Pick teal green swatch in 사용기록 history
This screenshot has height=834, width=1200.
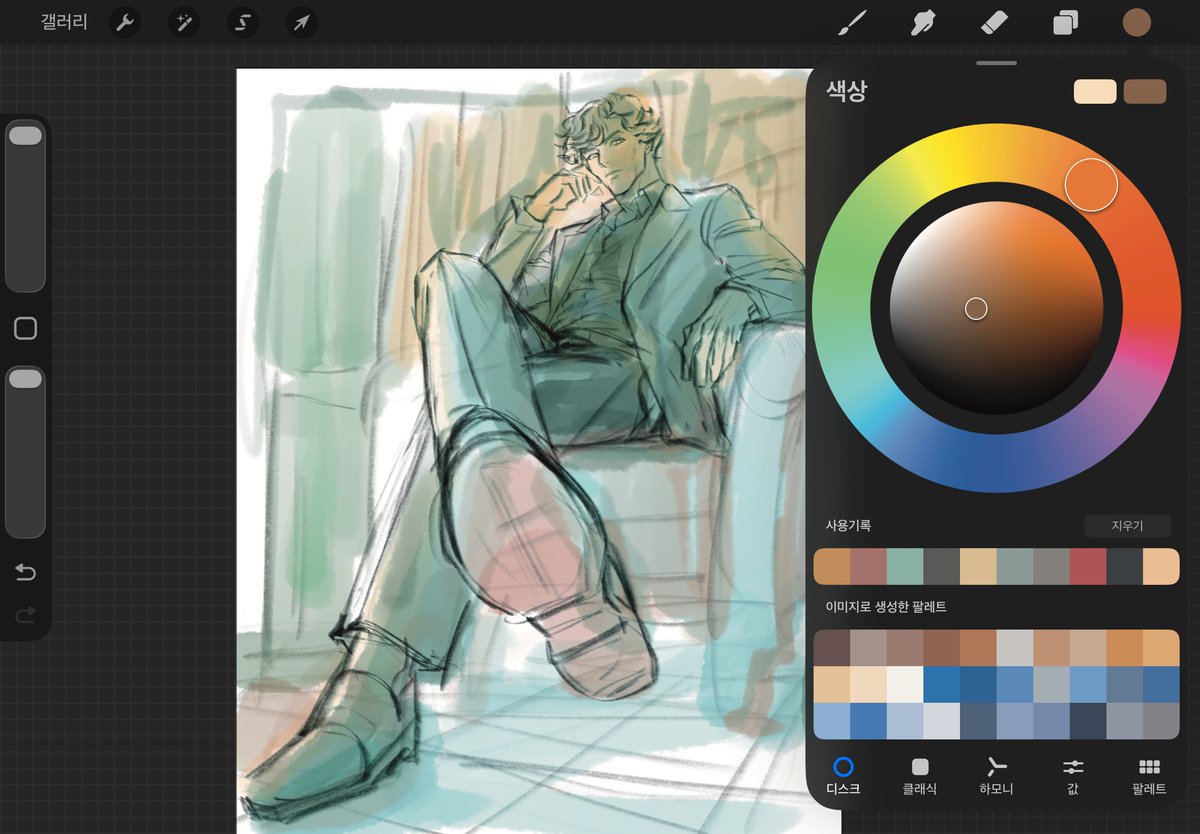pyautogui.click(x=905, y=567)
